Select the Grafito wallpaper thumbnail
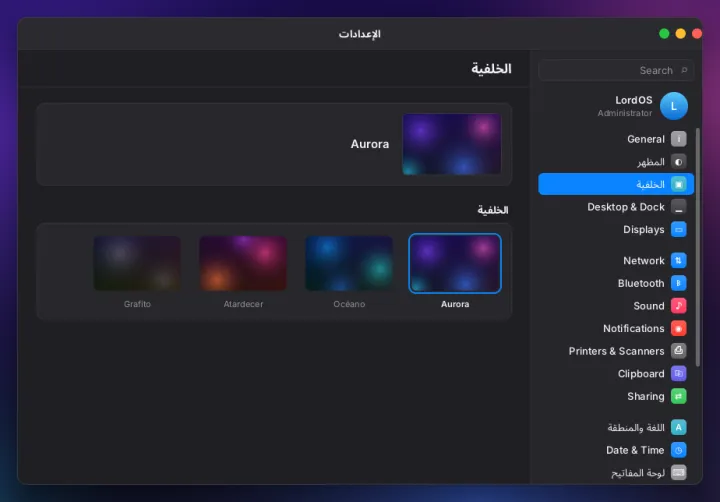This screenshot has width=720, height=502. (x=137, y=263)
